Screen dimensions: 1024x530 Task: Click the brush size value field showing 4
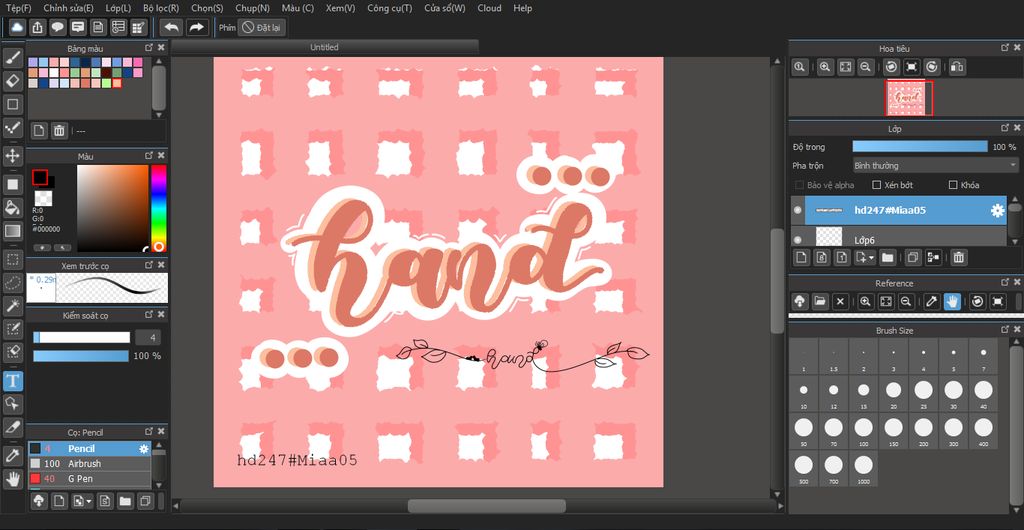tap(148, 337)
